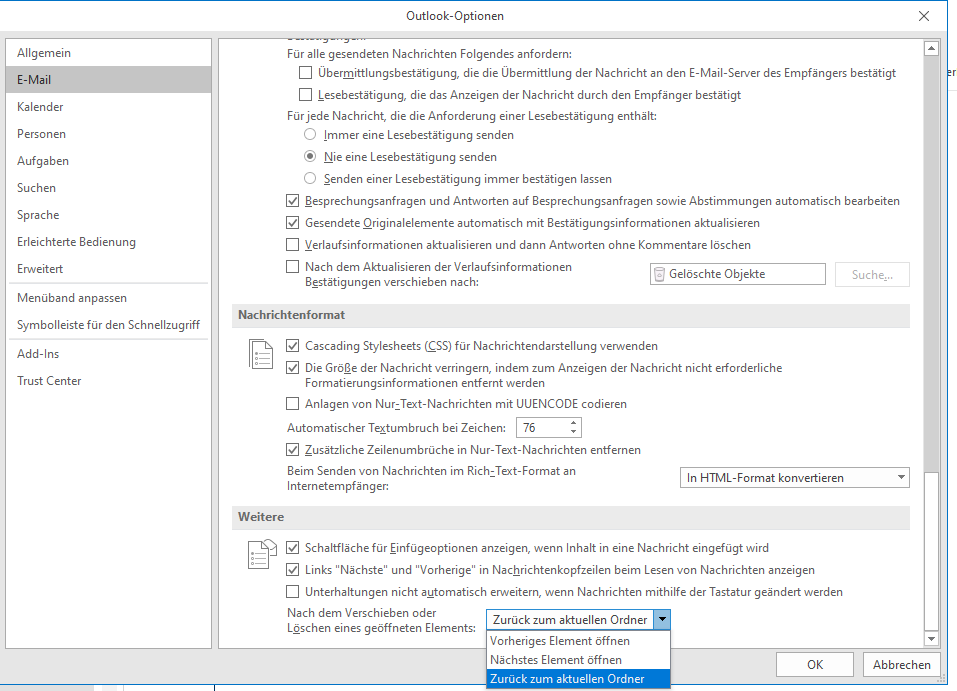Click the Abbrechen button
The width and height of the screenshot is (957, 691).
[901, 665]
